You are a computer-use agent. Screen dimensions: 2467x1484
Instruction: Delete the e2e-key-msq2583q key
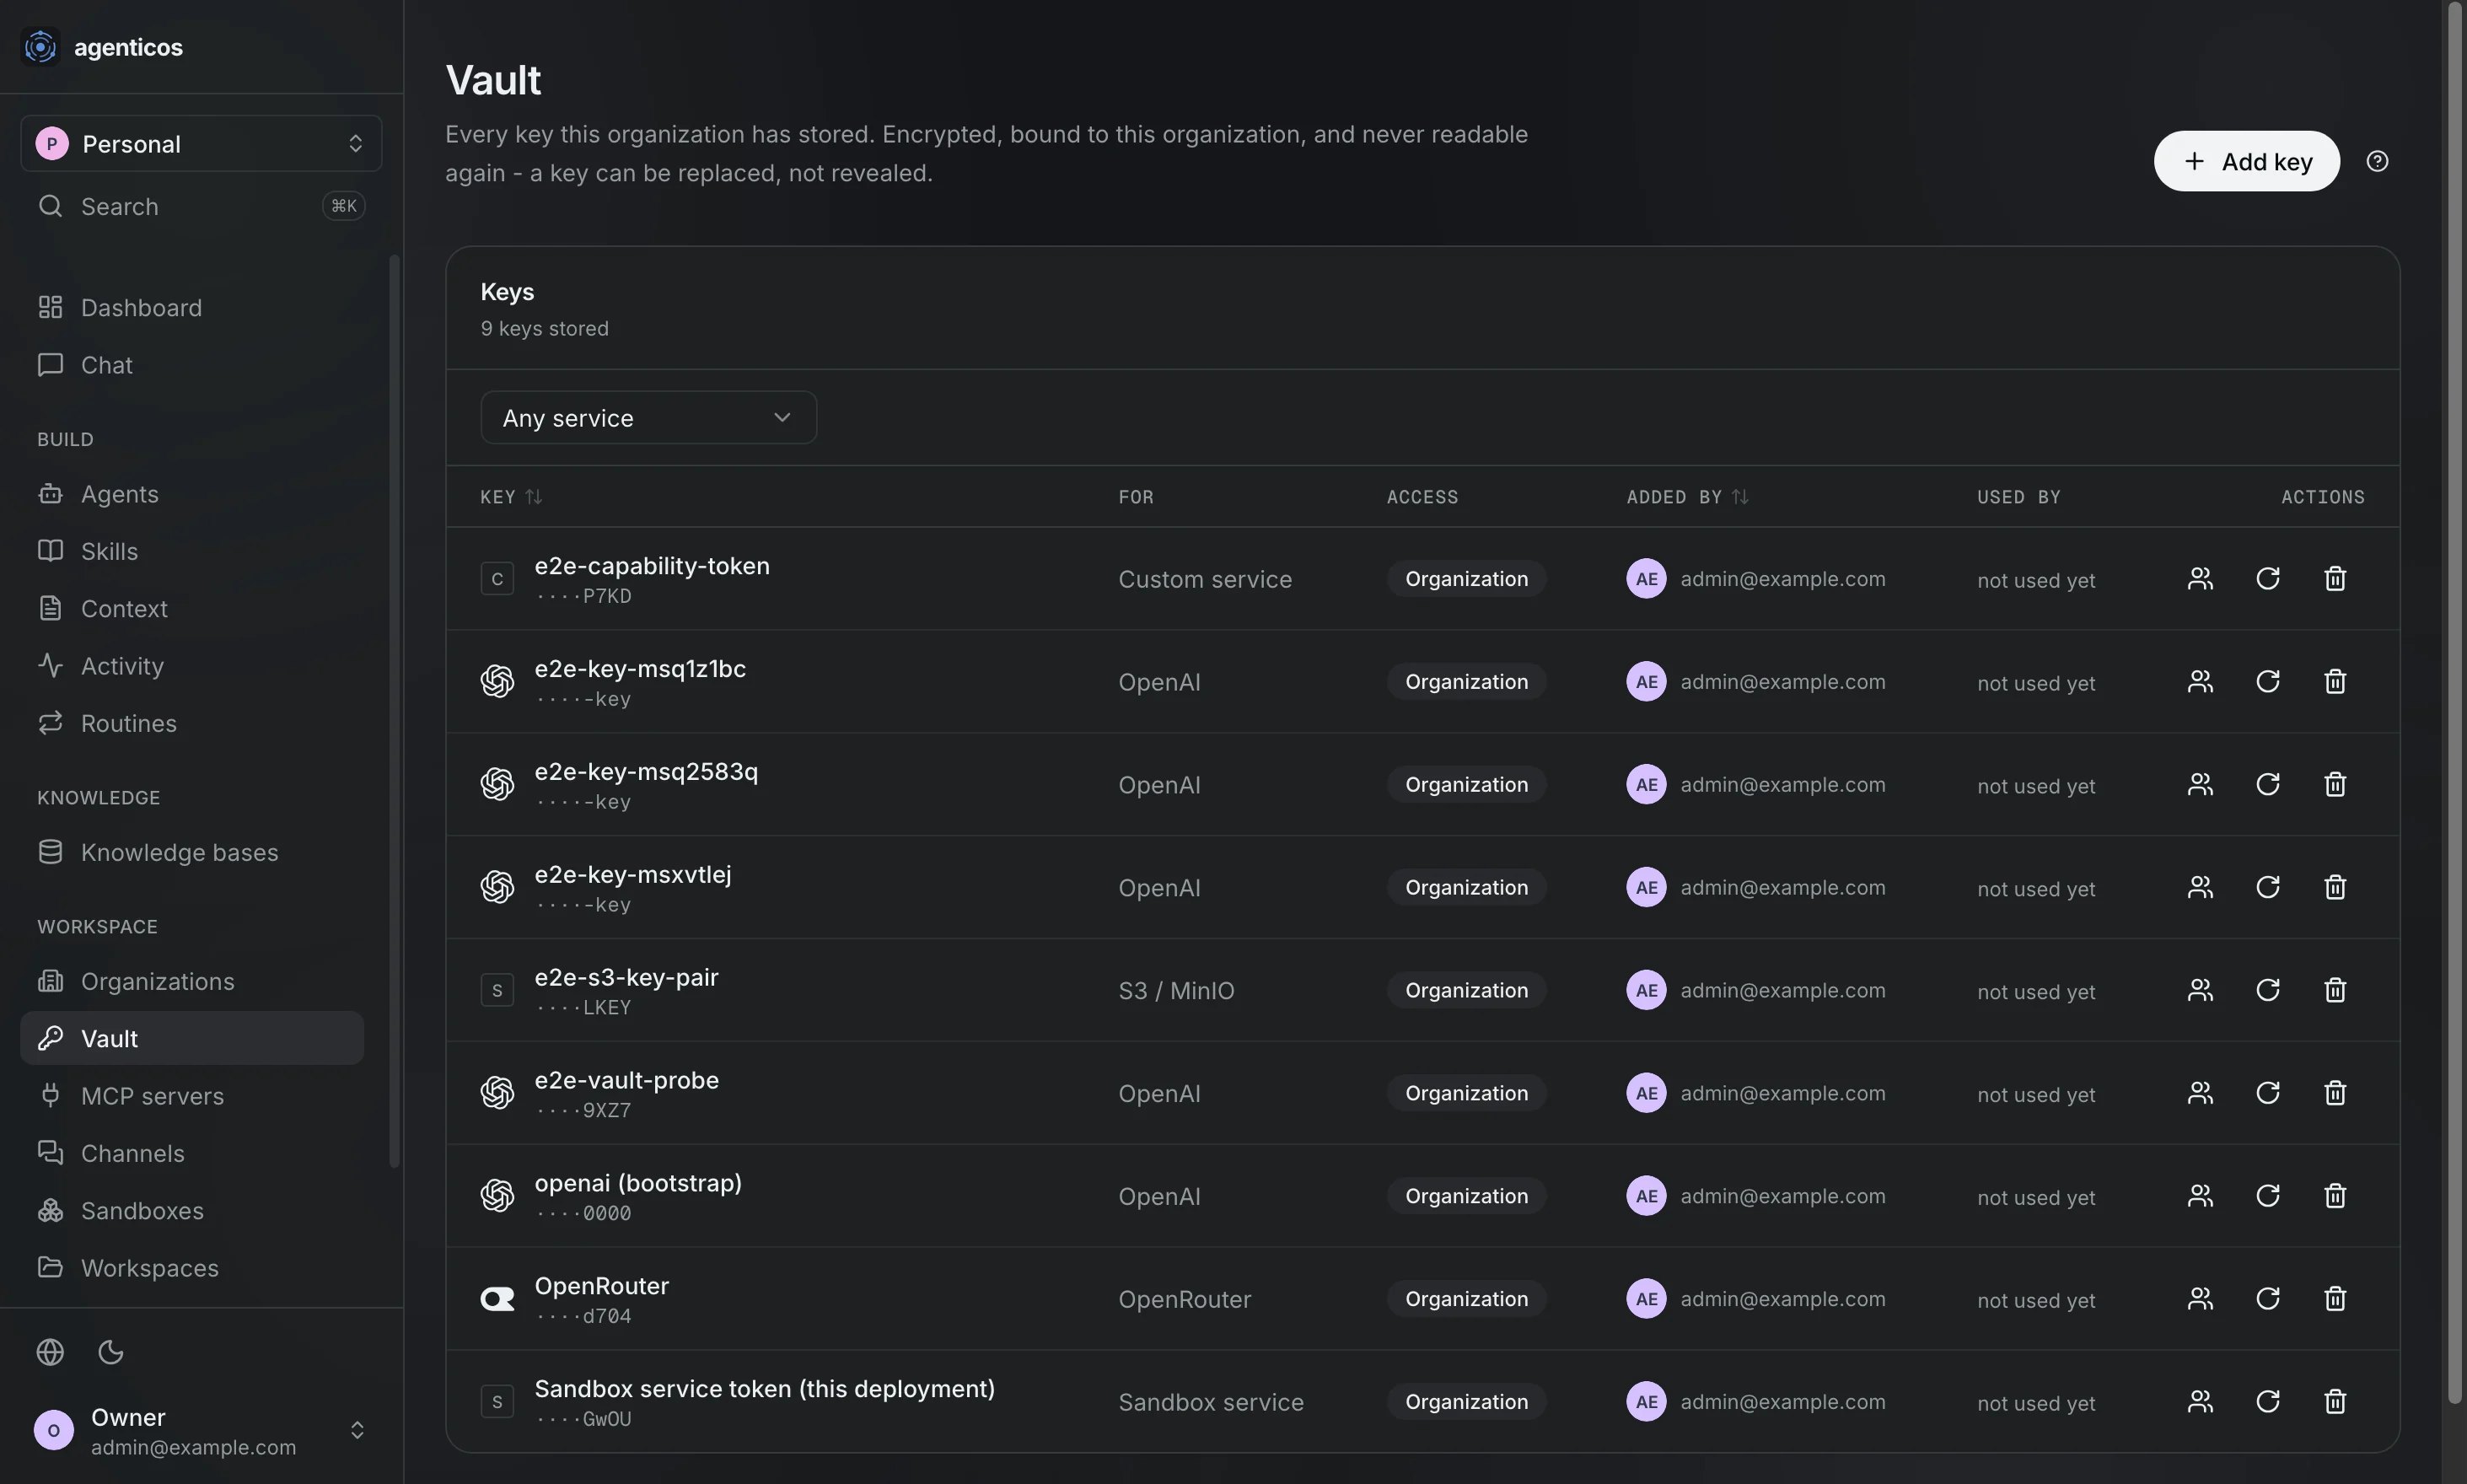[2335, 785]
